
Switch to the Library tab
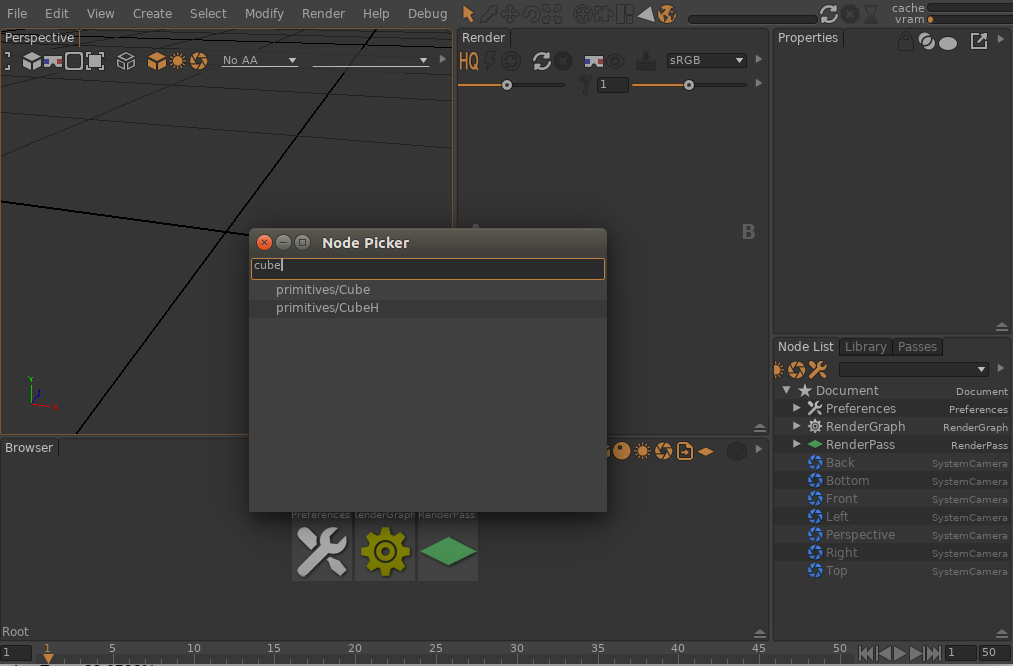[x=865, y=347]
